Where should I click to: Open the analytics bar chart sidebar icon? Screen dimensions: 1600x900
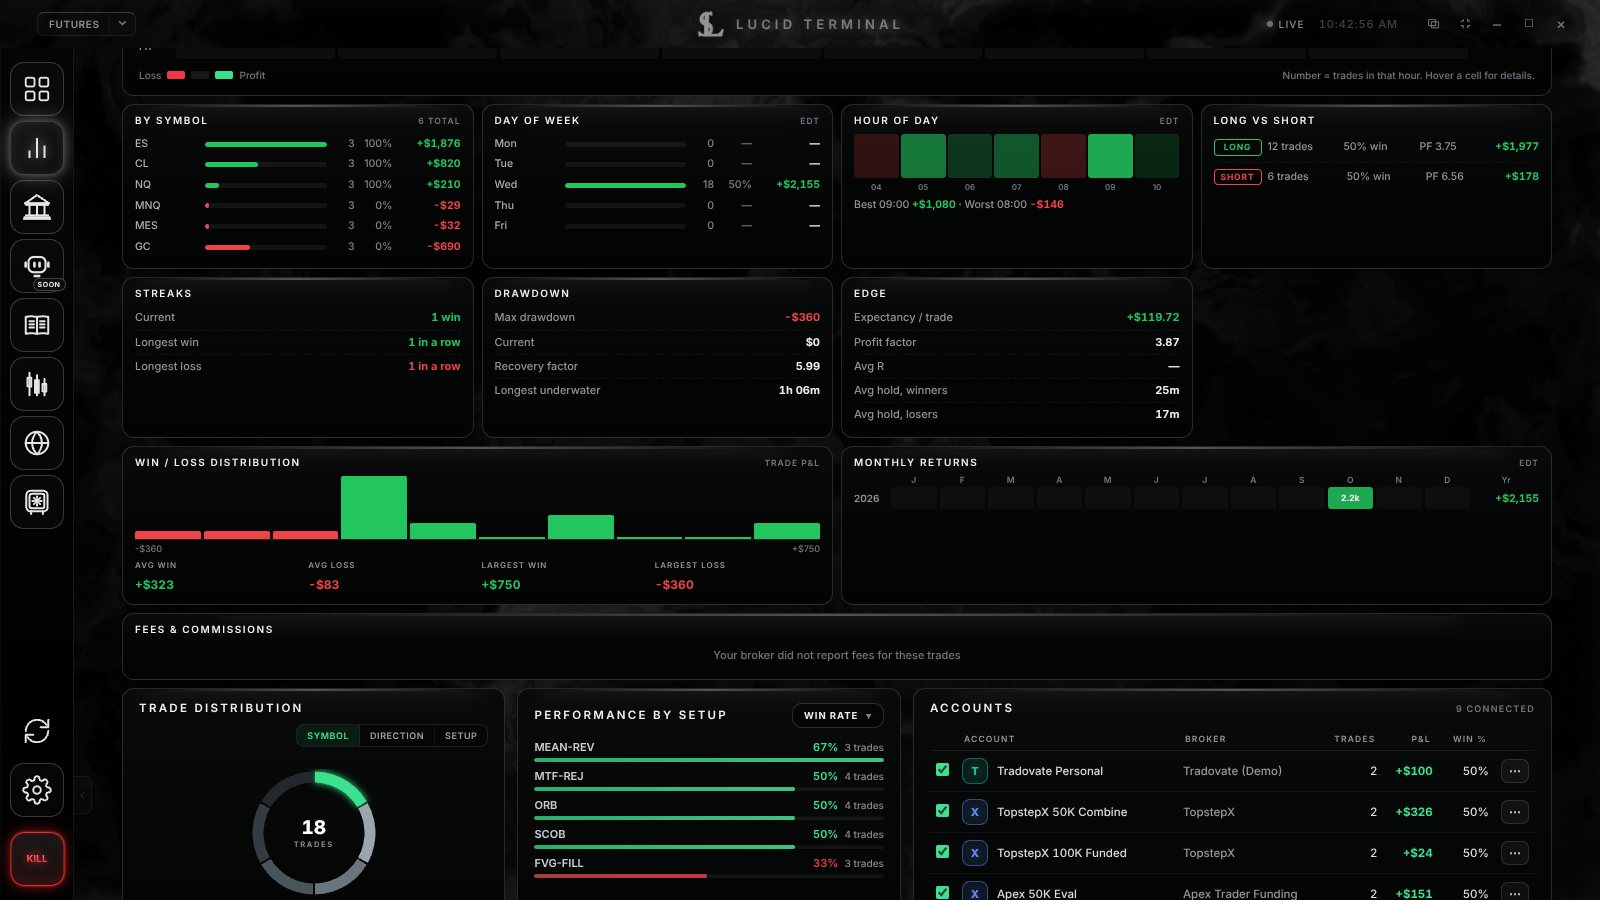(37, 148)
